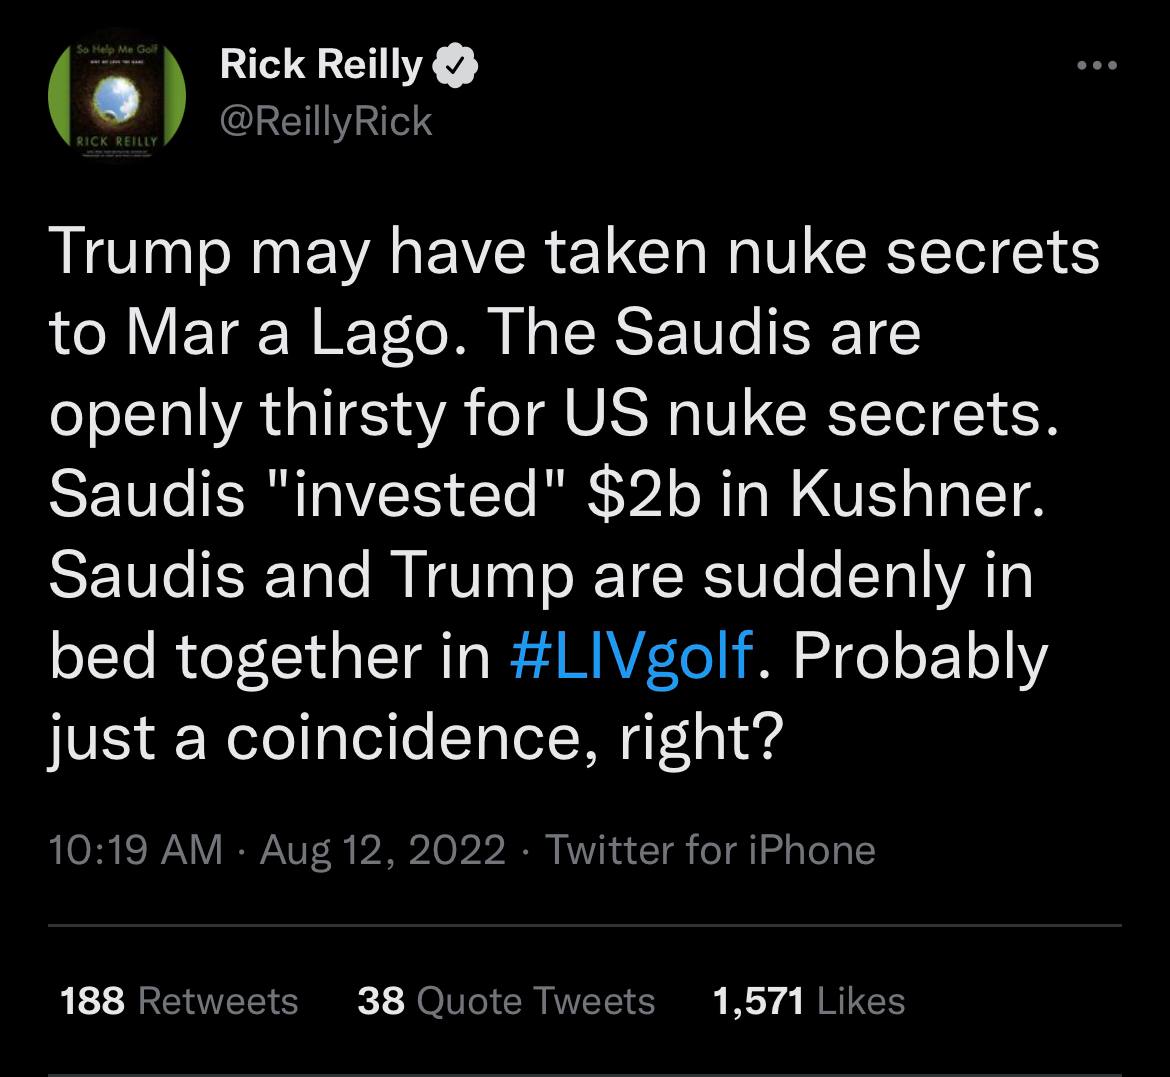Image resolution: width=1170 pixels, height=1077 pixels.
Task: Click the 10:19 AM timestamp
Action: [135, 850]
